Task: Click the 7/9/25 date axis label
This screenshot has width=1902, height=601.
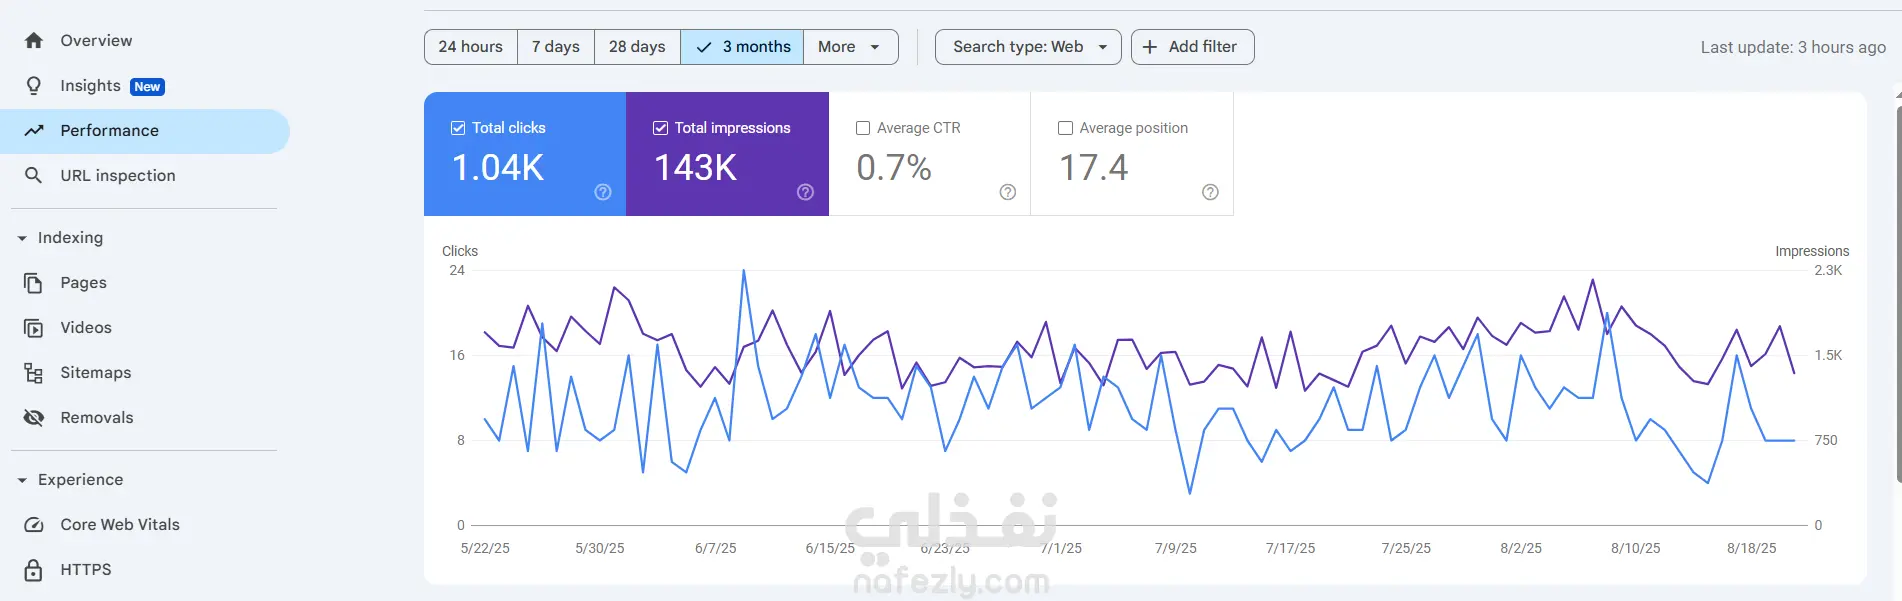Action: (x=1176, y=549)
